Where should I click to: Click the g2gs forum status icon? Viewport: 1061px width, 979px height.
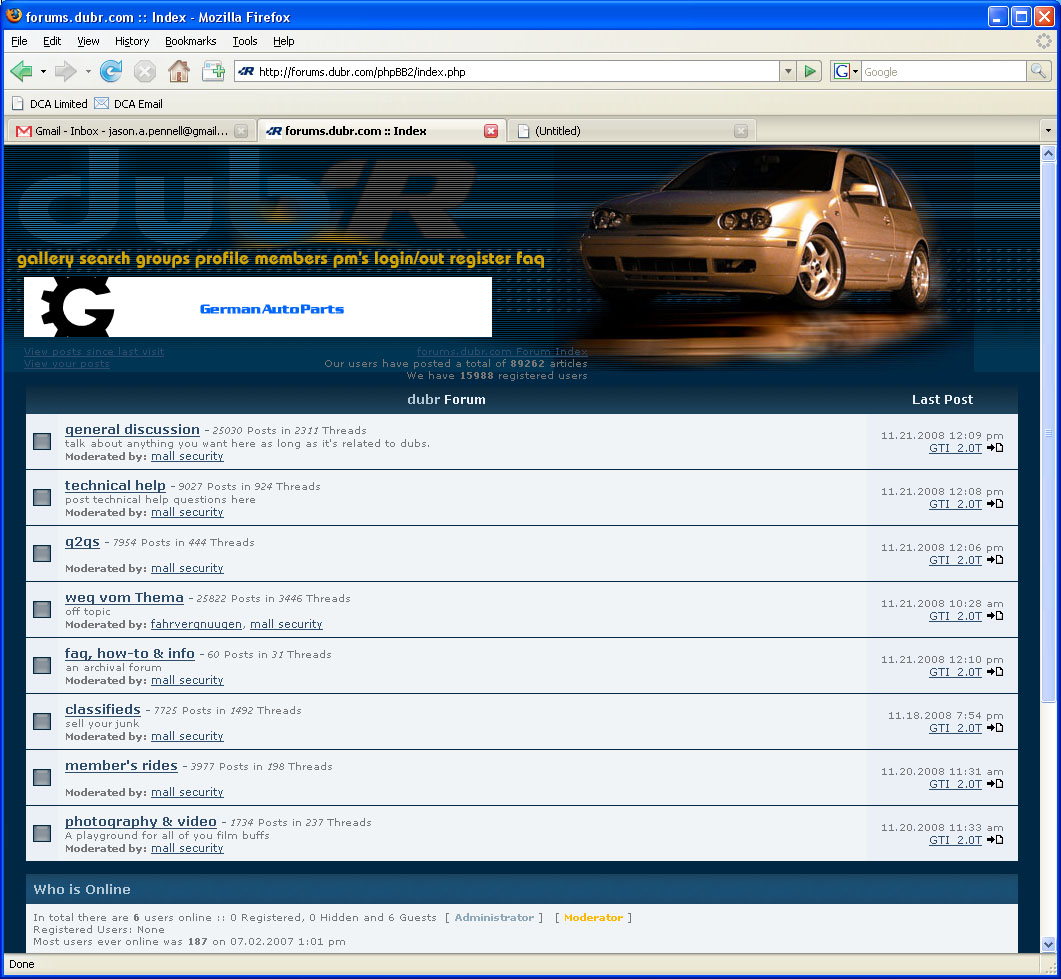(42, 553)
